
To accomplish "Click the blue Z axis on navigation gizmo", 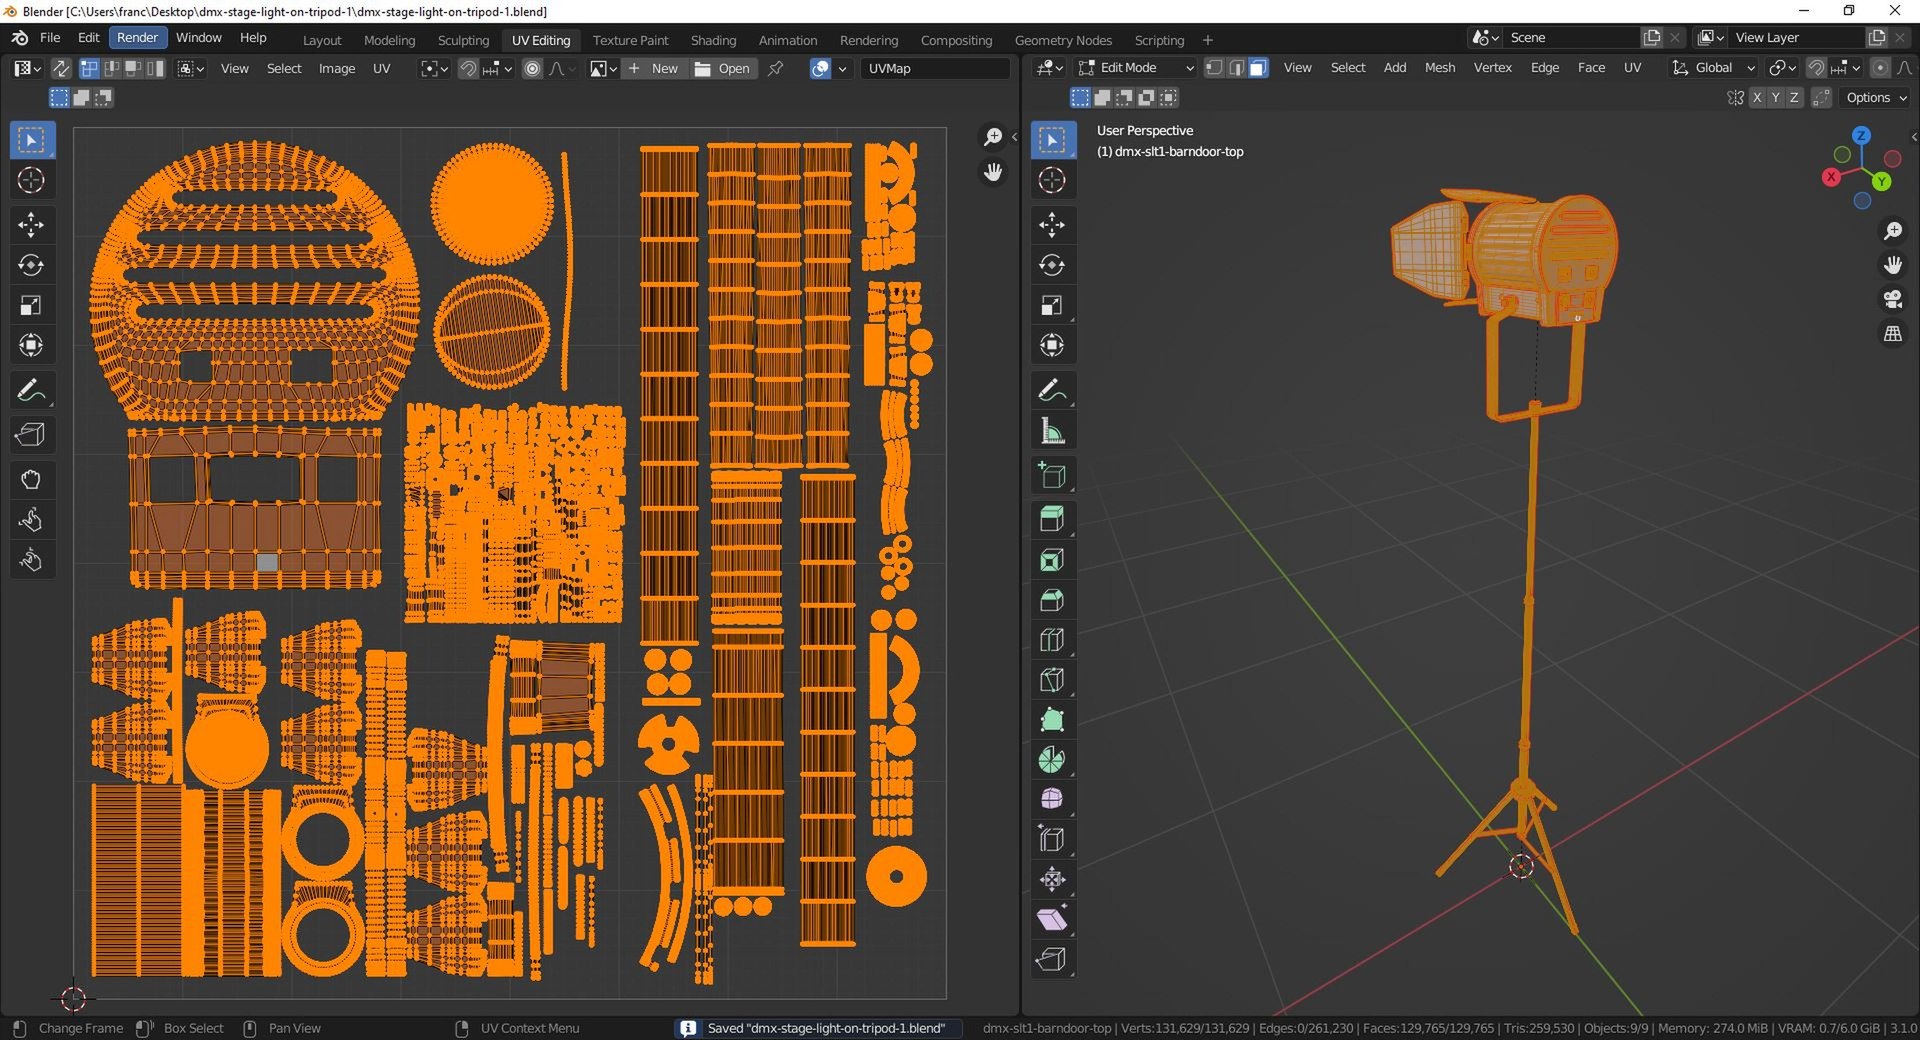I will [x=1860, y=135].
